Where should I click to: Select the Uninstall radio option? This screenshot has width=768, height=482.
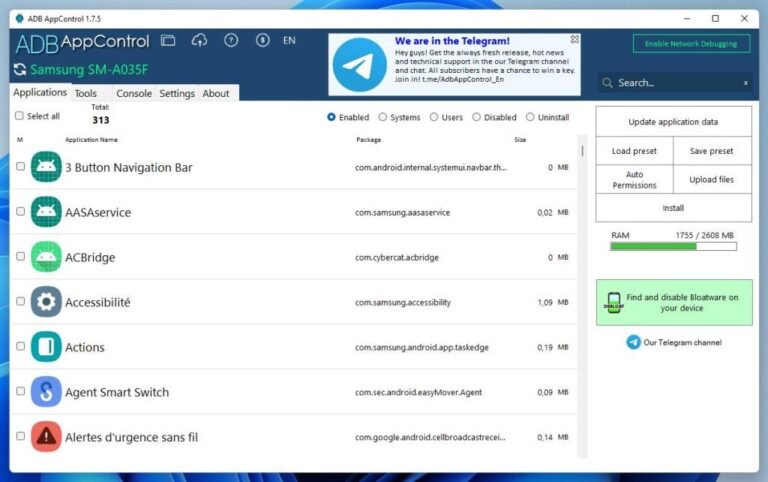coord(530,117)
